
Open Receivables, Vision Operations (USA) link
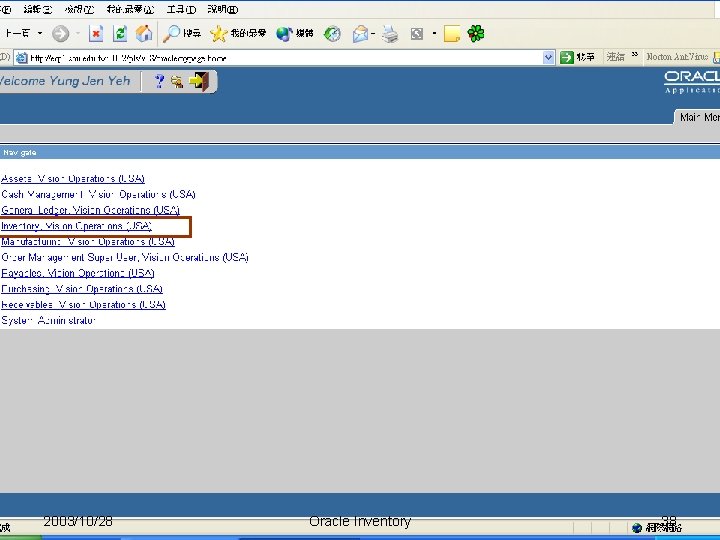click(x=83, y=304)
